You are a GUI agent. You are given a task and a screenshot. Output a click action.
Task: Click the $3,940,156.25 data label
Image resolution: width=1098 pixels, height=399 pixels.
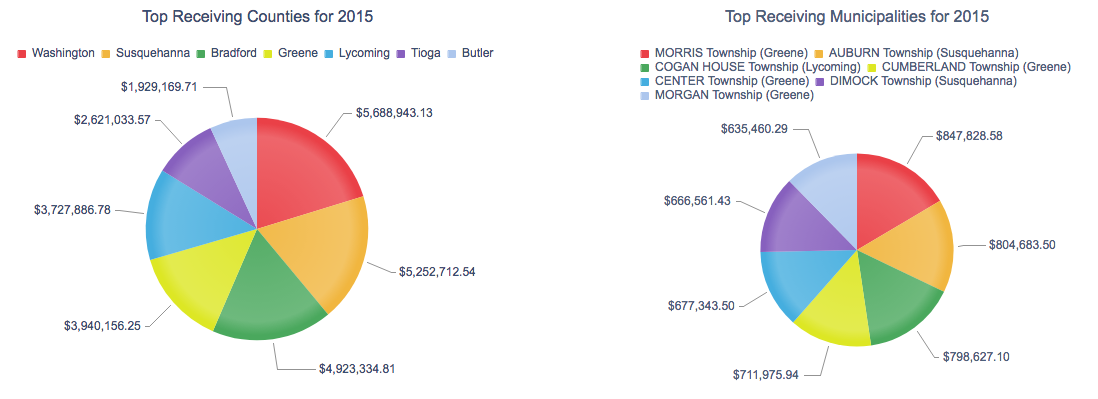105,326
